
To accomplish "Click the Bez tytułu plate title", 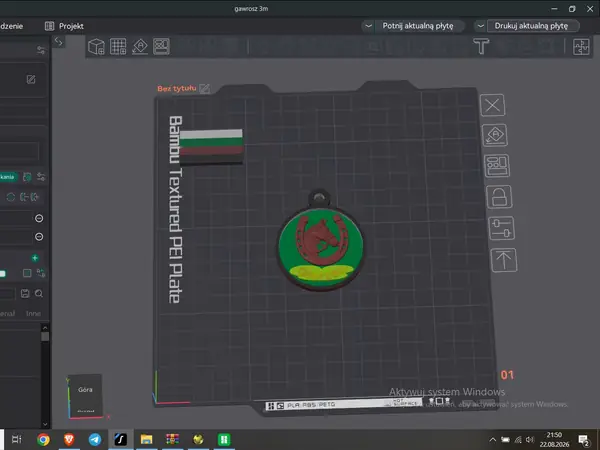I will [x=177, y=88].
